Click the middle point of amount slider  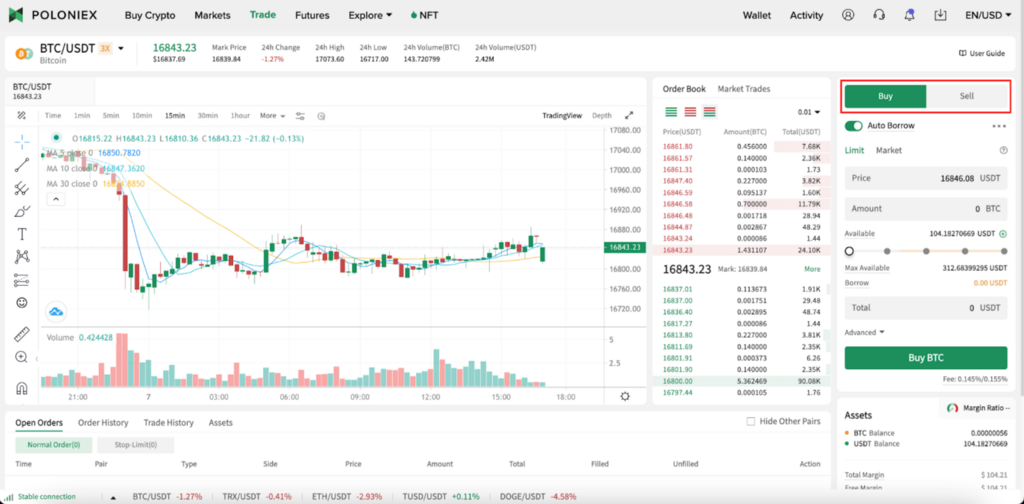(926, 251)
